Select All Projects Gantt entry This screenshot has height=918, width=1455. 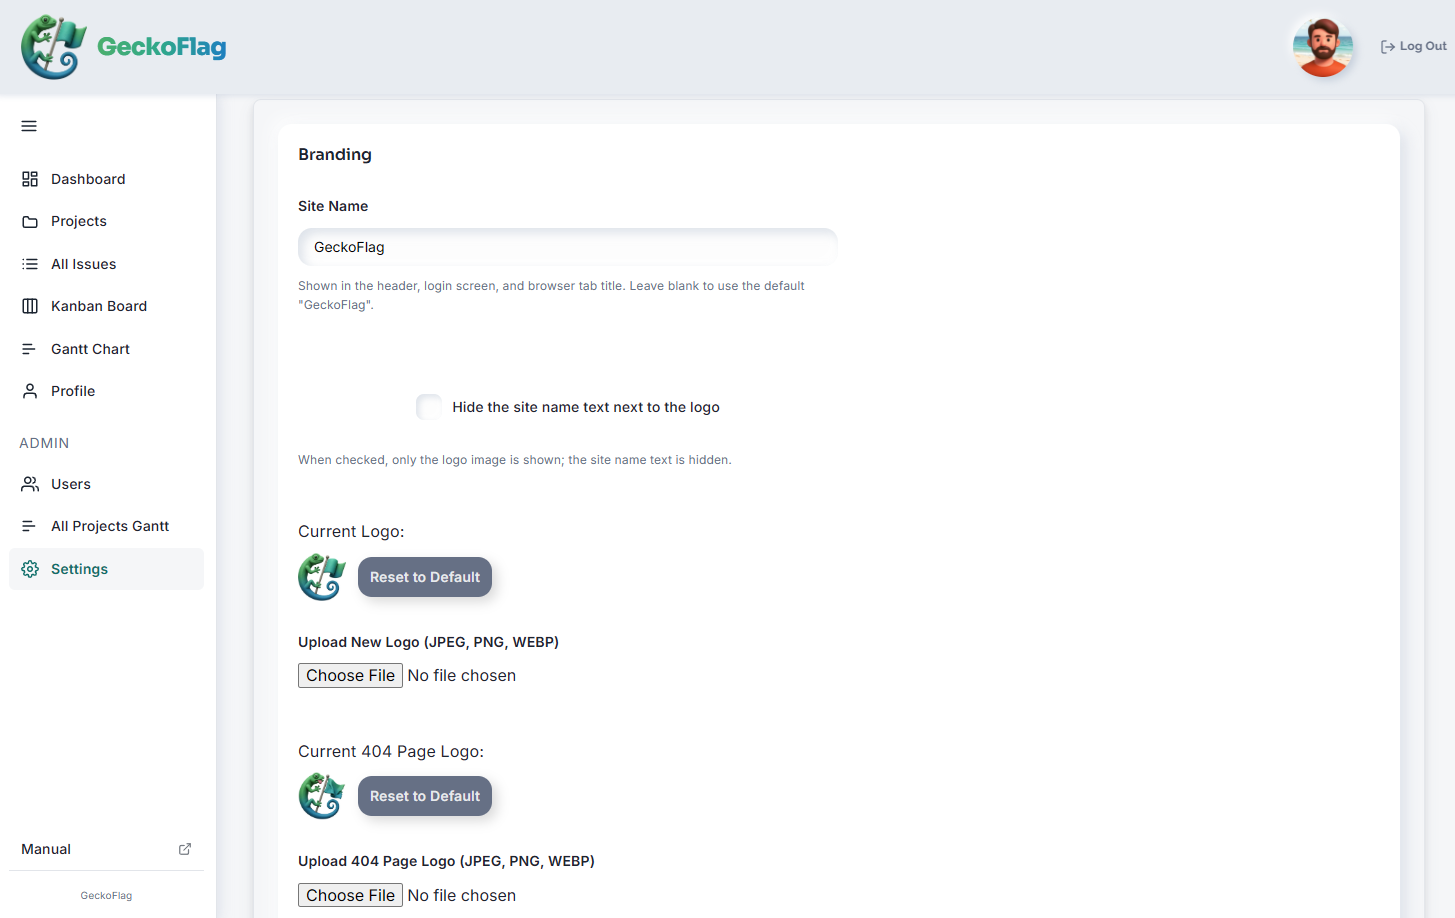(x=106, y=526)
